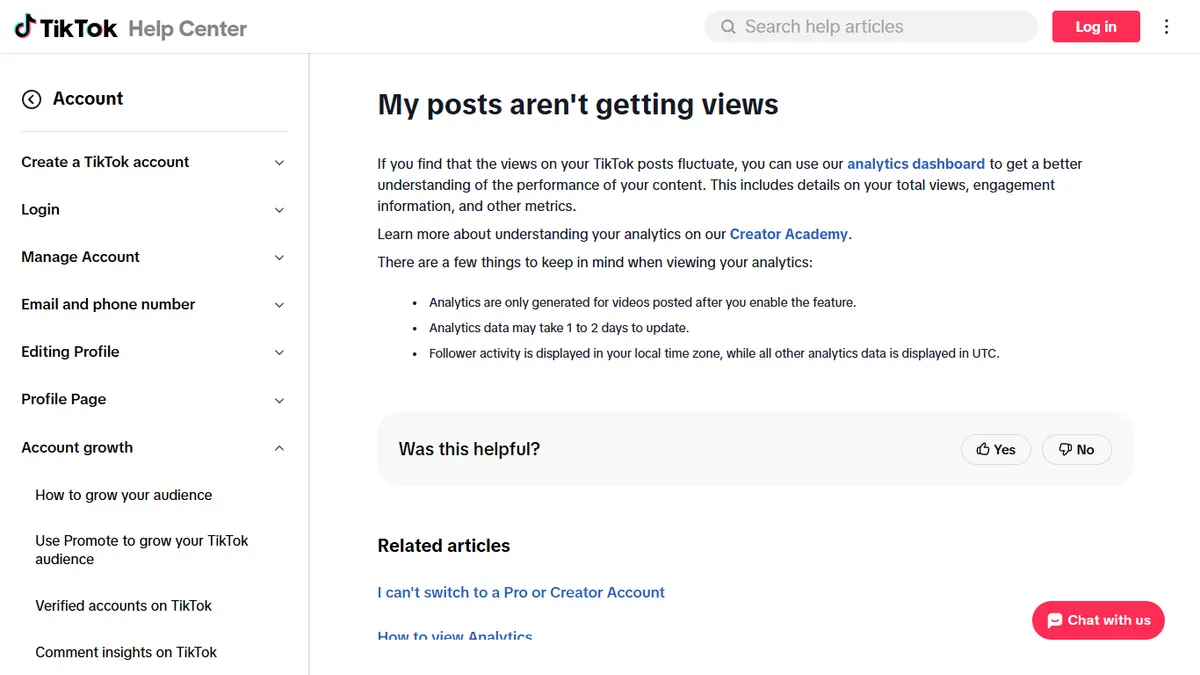This screenshot has width=1200, height=675.
Task: Open How to grow your audience article
Action: click(x=123, y=495)
